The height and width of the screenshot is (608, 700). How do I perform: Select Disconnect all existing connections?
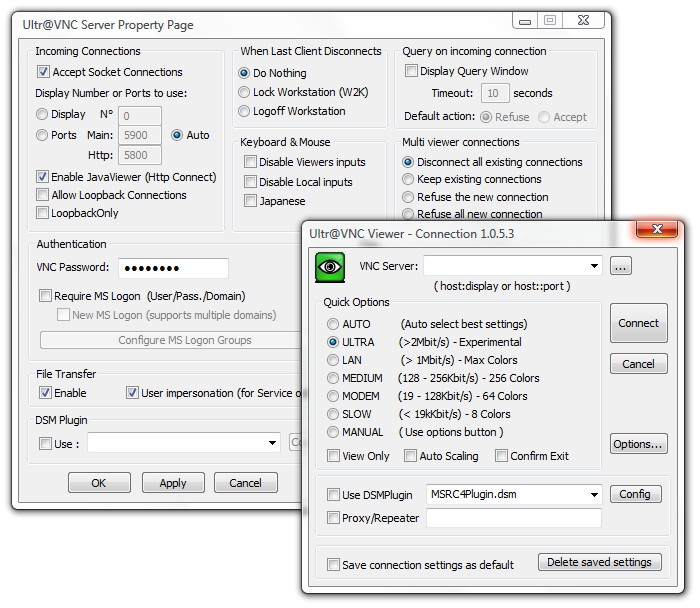click(x=408, y=162)
